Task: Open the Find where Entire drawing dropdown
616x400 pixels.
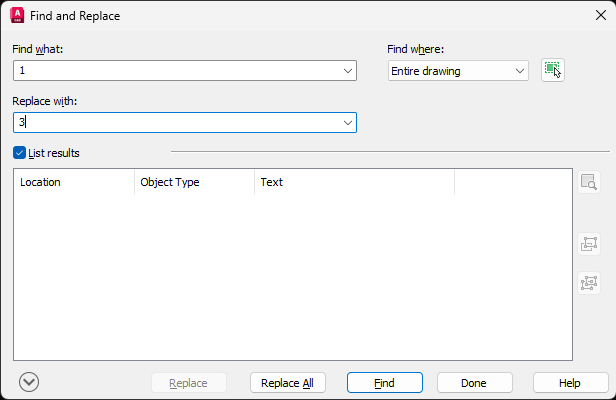Action: point(458,71)
